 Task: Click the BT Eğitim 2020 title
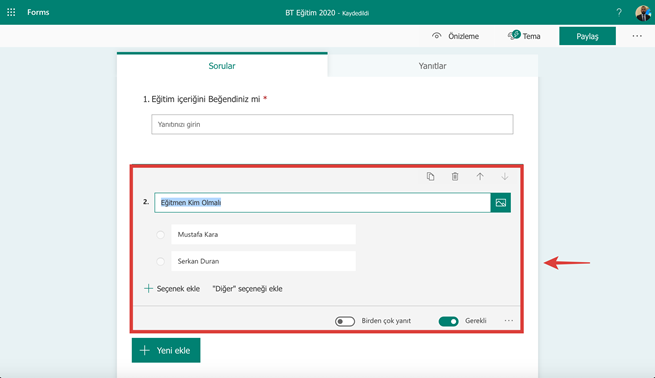310,13
